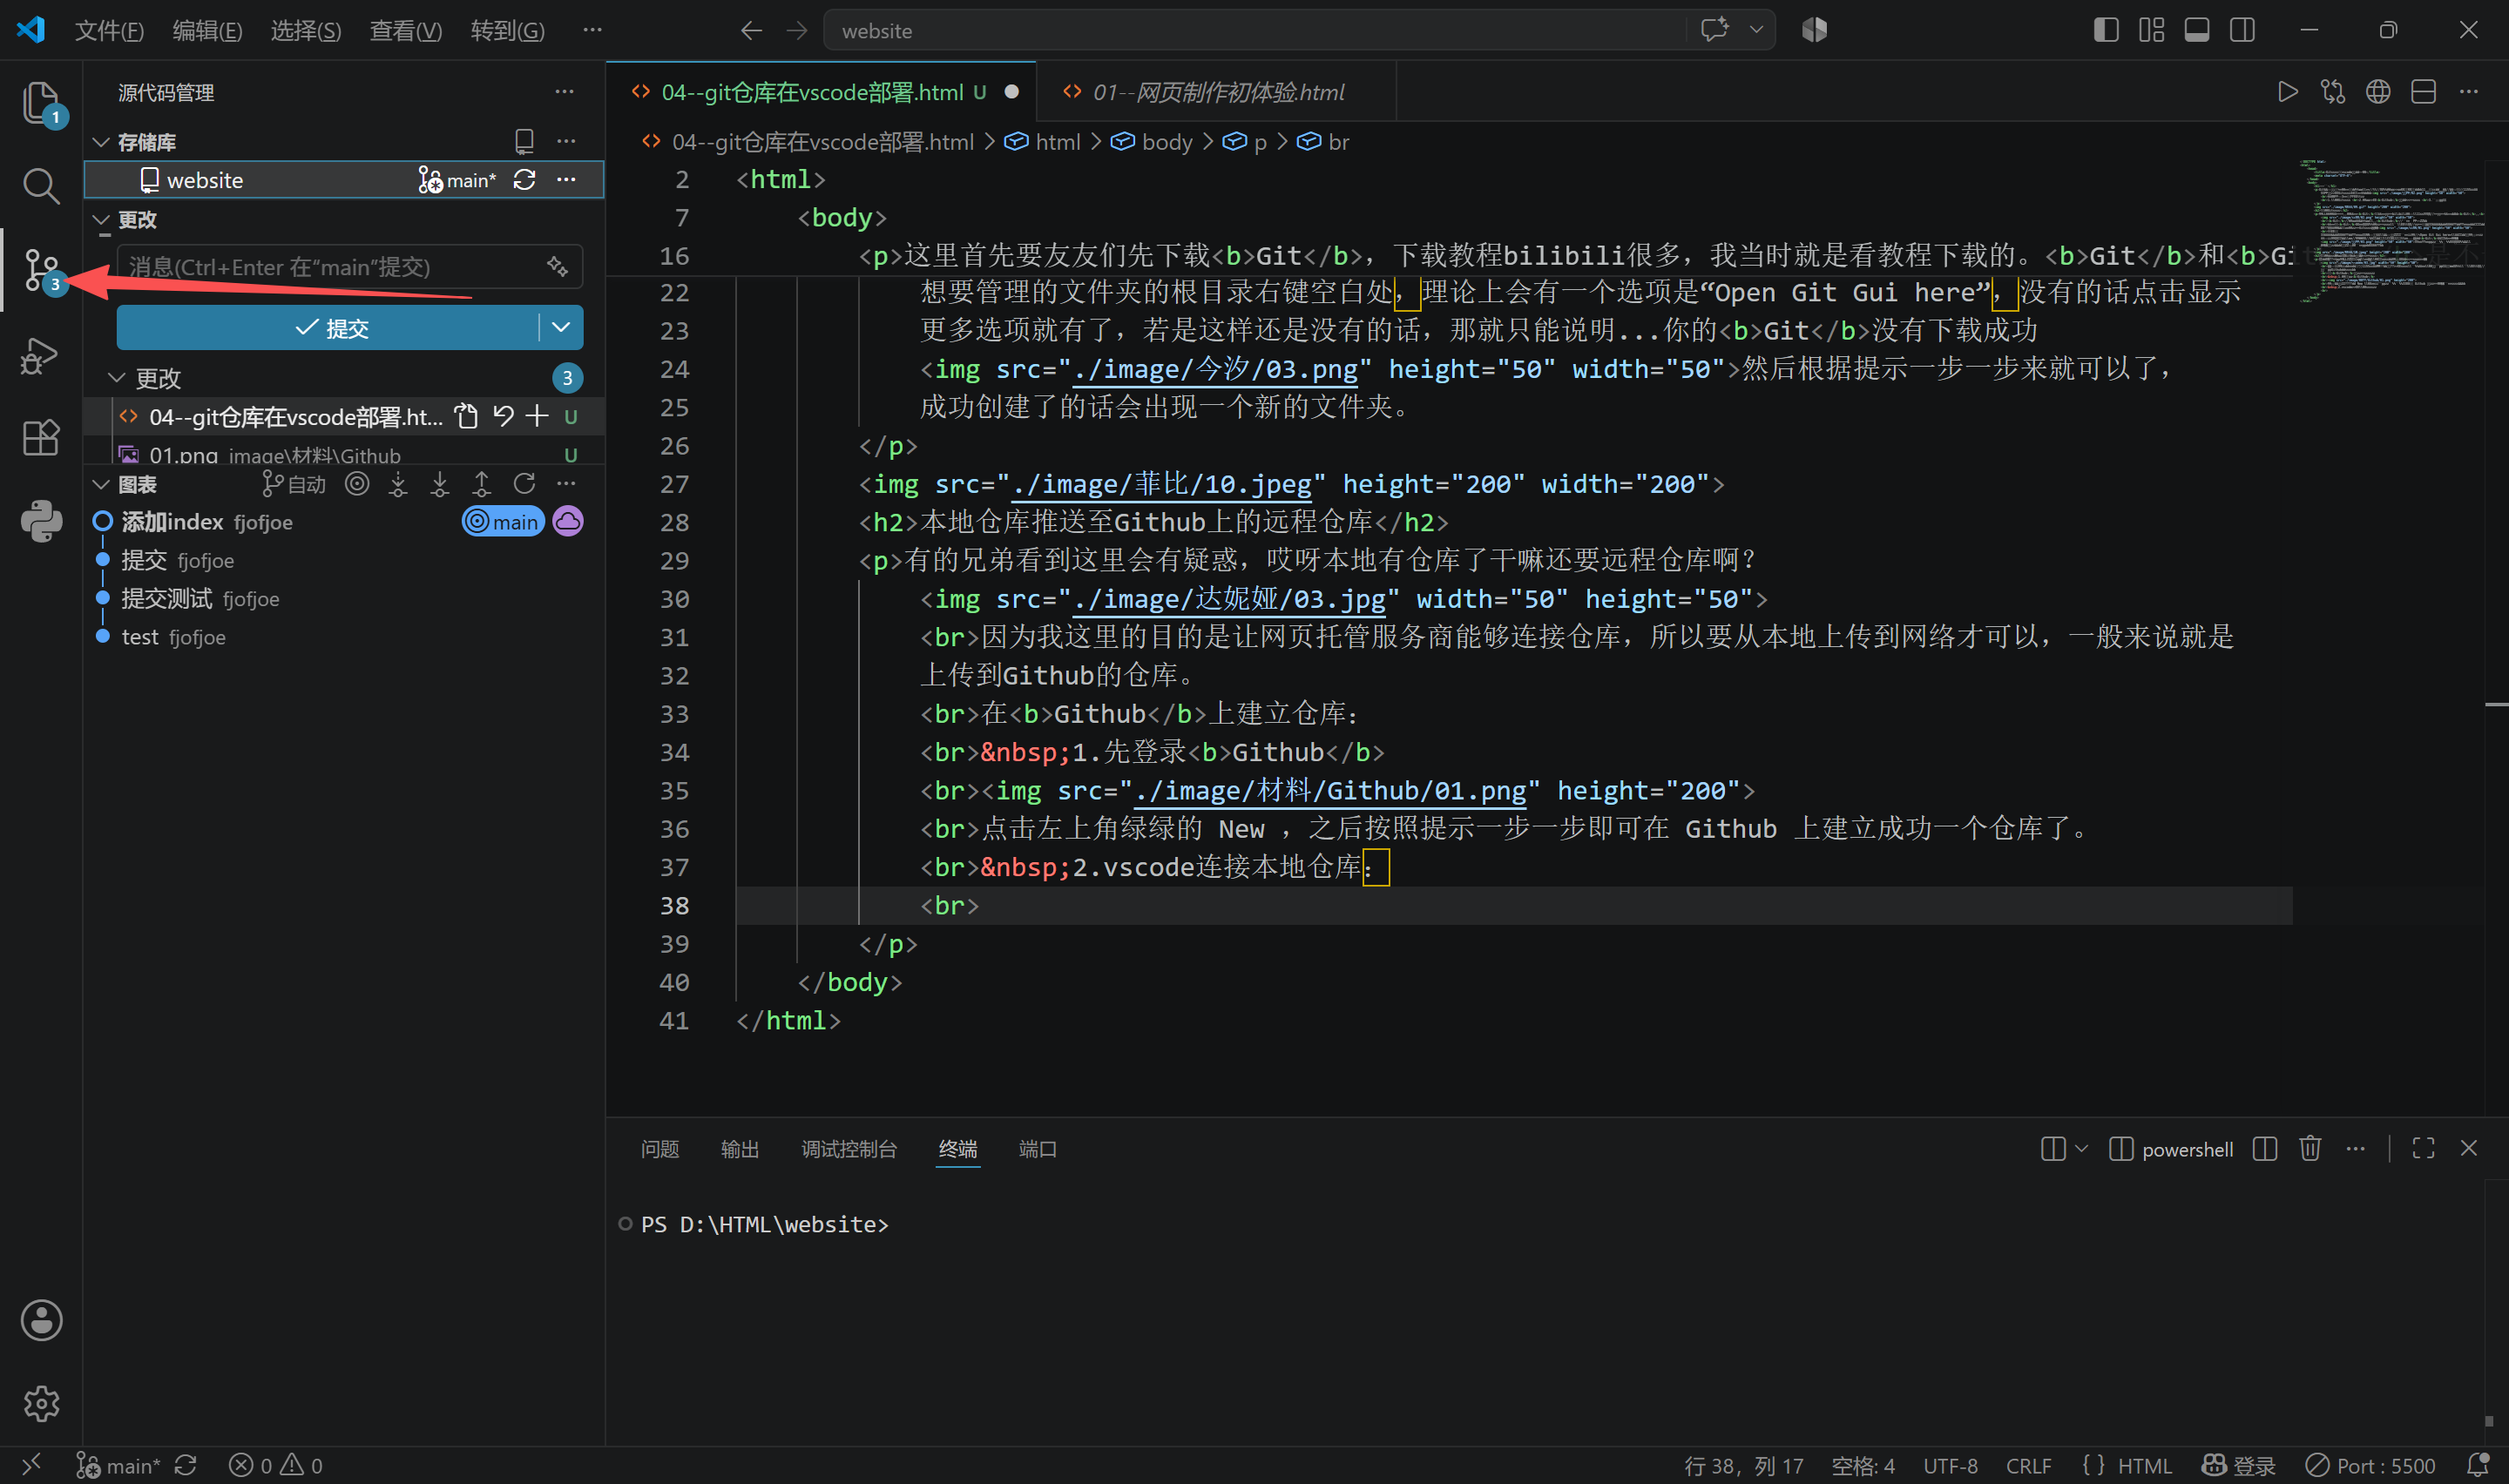Select 添加index commit in graph
The image size is (2509, 1484).
(x=343, y=521)
